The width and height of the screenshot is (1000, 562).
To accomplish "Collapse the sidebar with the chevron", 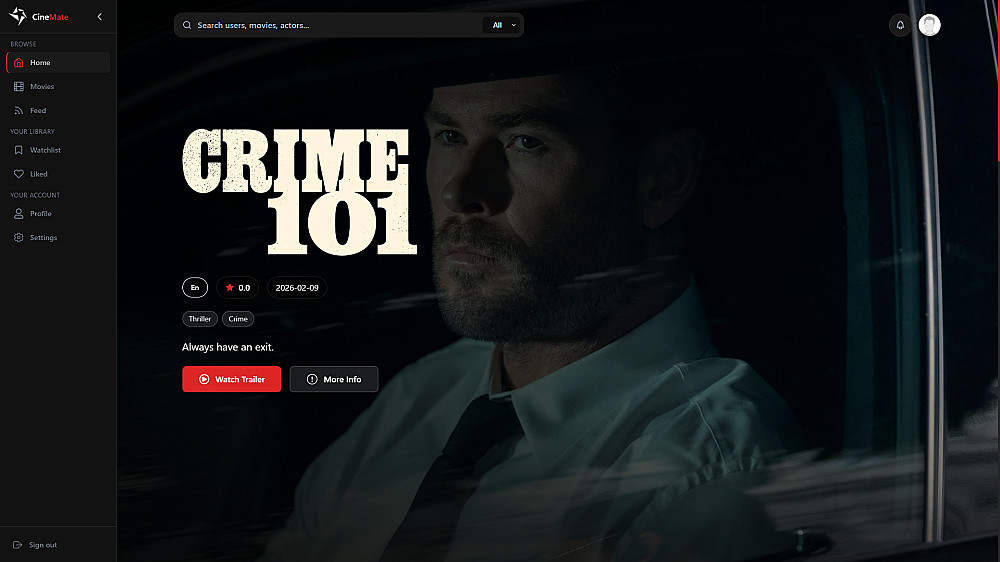I will 99,17.
